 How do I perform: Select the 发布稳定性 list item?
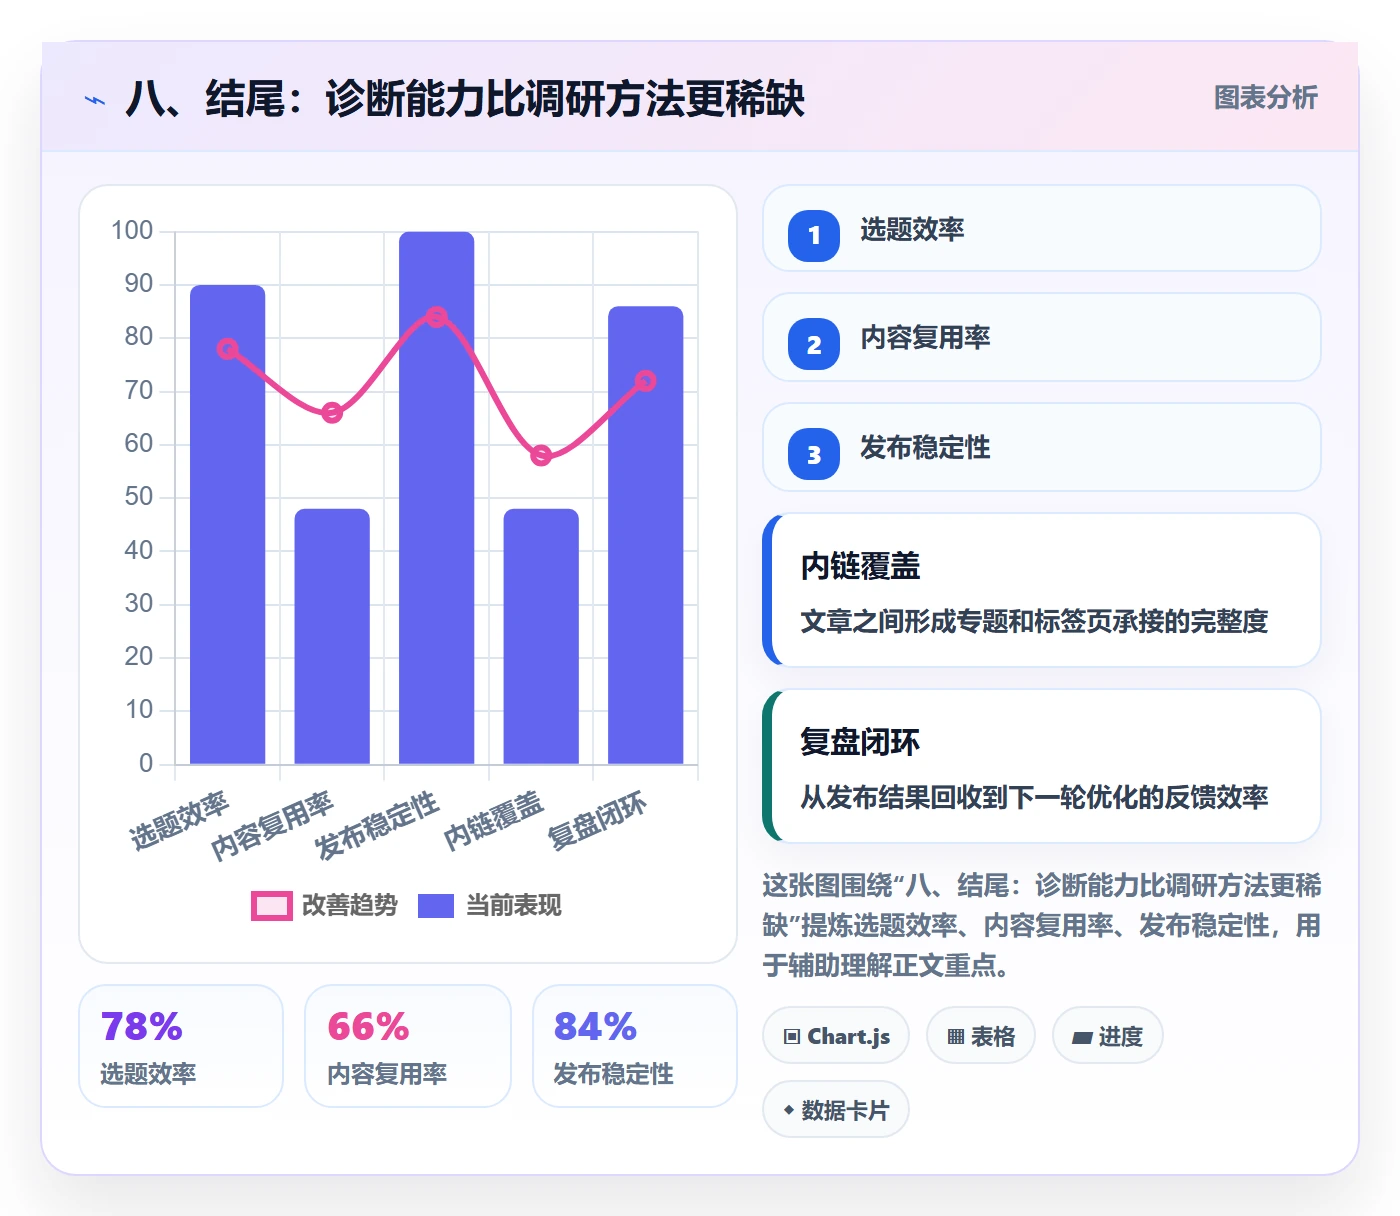point(1041,447)
